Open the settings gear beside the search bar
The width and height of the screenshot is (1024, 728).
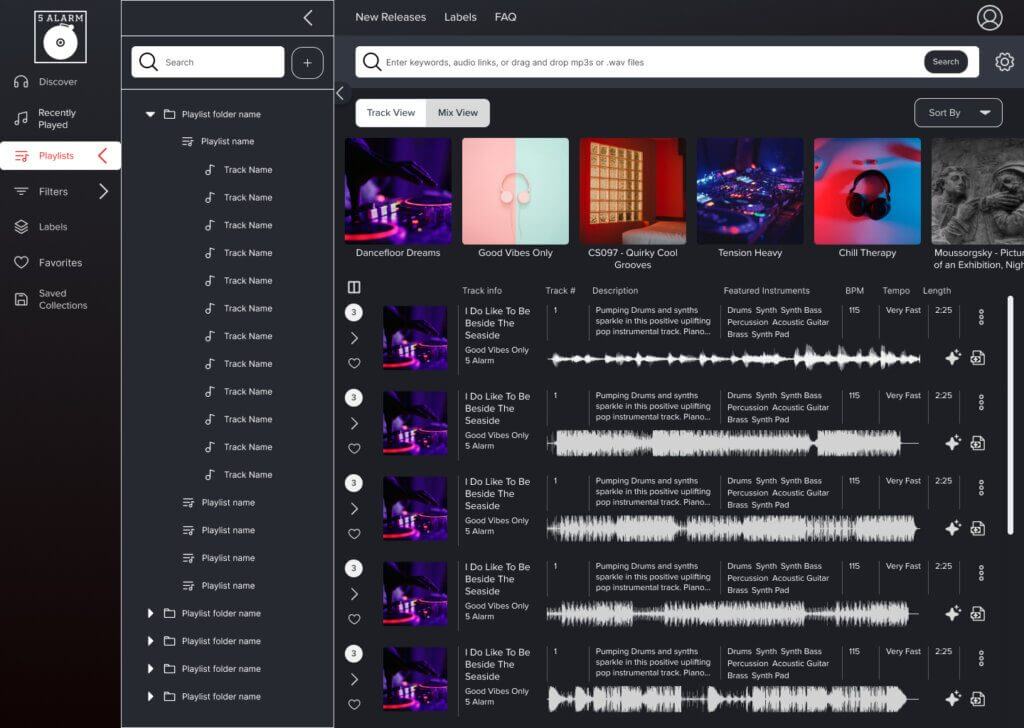pyautogui.click(x=1004, y=61)
